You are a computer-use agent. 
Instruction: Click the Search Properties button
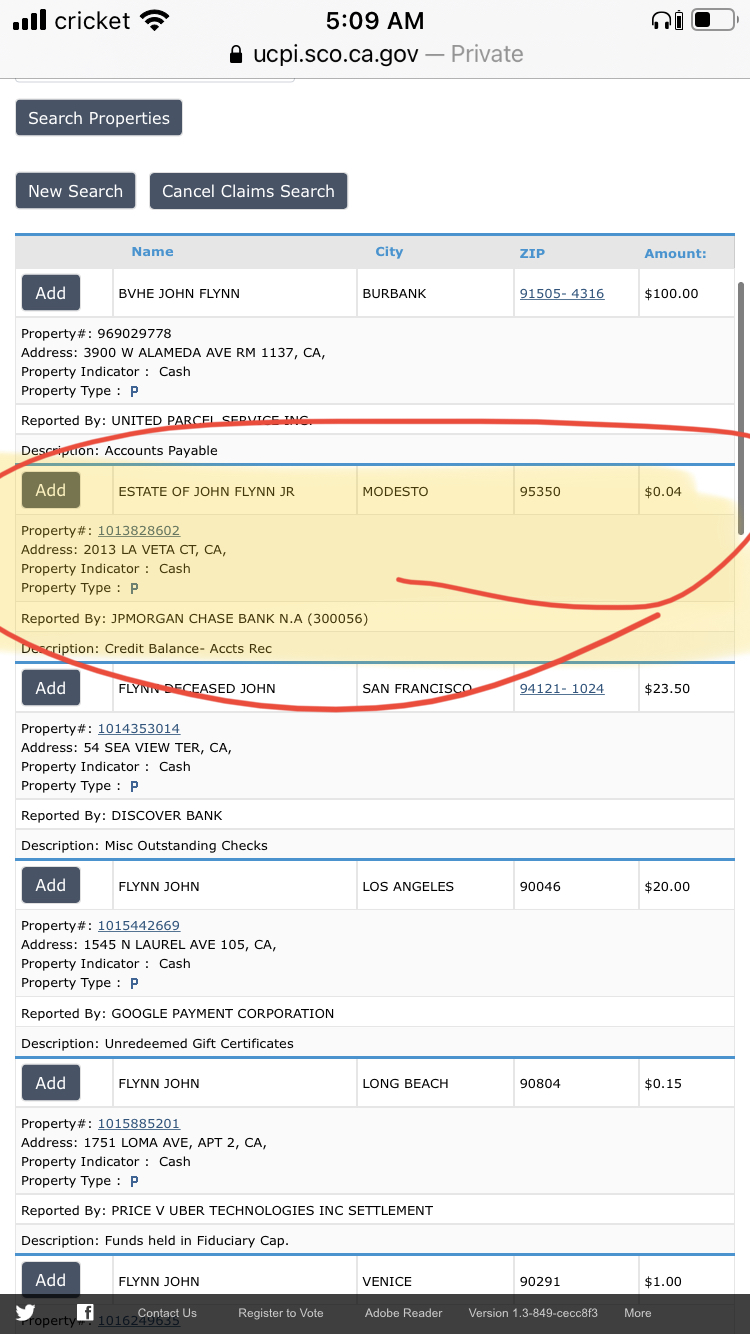pyautogui.click(x=99, y=118)
